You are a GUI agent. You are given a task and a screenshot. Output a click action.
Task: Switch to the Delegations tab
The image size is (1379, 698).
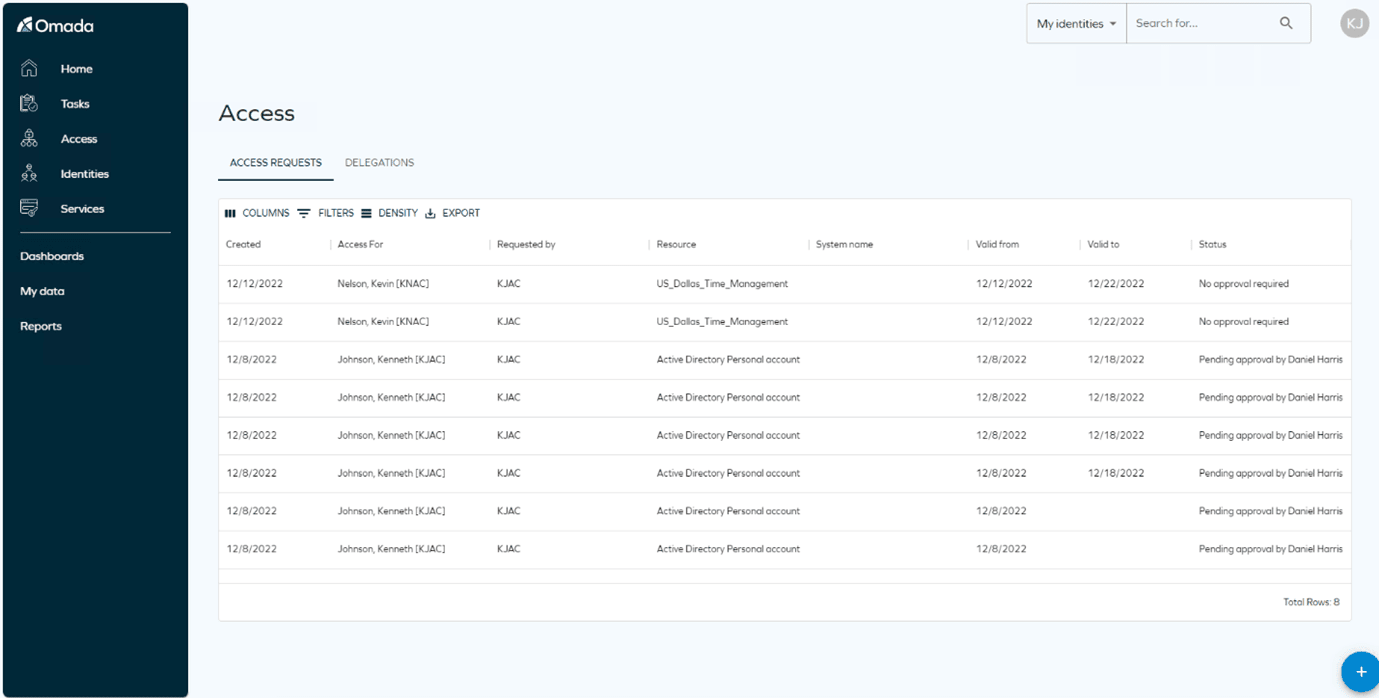coord(379,162)
